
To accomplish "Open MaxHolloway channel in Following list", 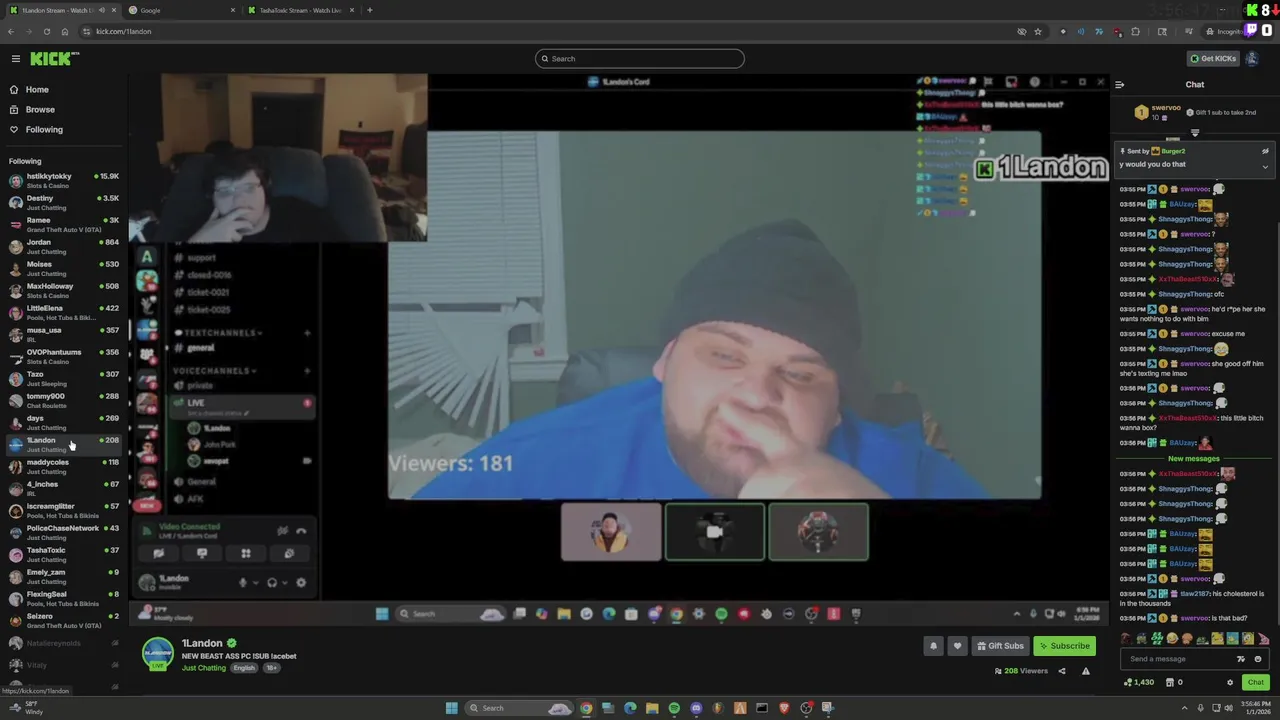I will pyautogui.click(x=63, y=291).
